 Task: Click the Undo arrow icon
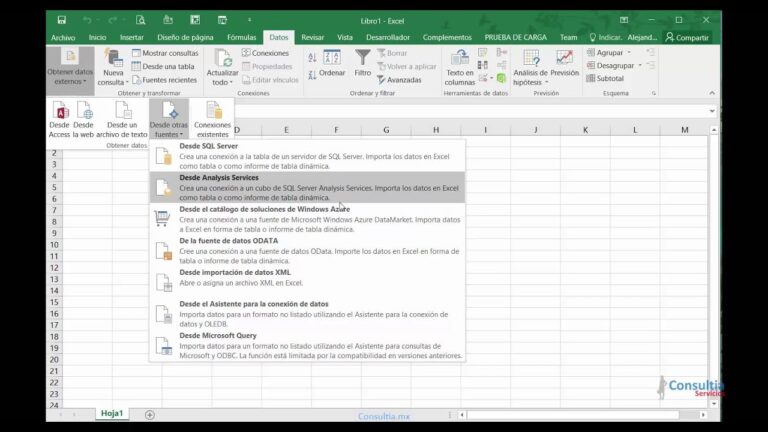[87, 20]
